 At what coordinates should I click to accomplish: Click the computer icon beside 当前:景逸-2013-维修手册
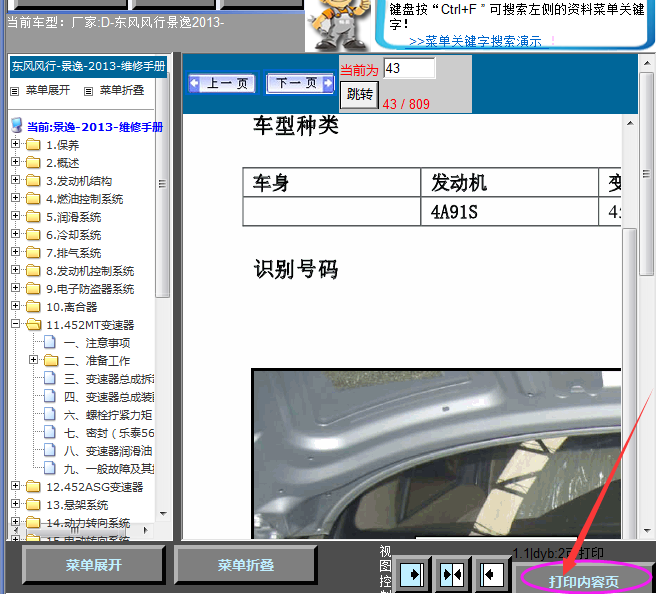tap(17, 125)
